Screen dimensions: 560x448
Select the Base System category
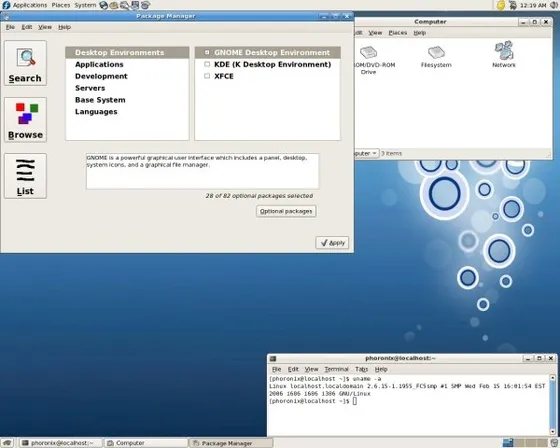point(127,100)
